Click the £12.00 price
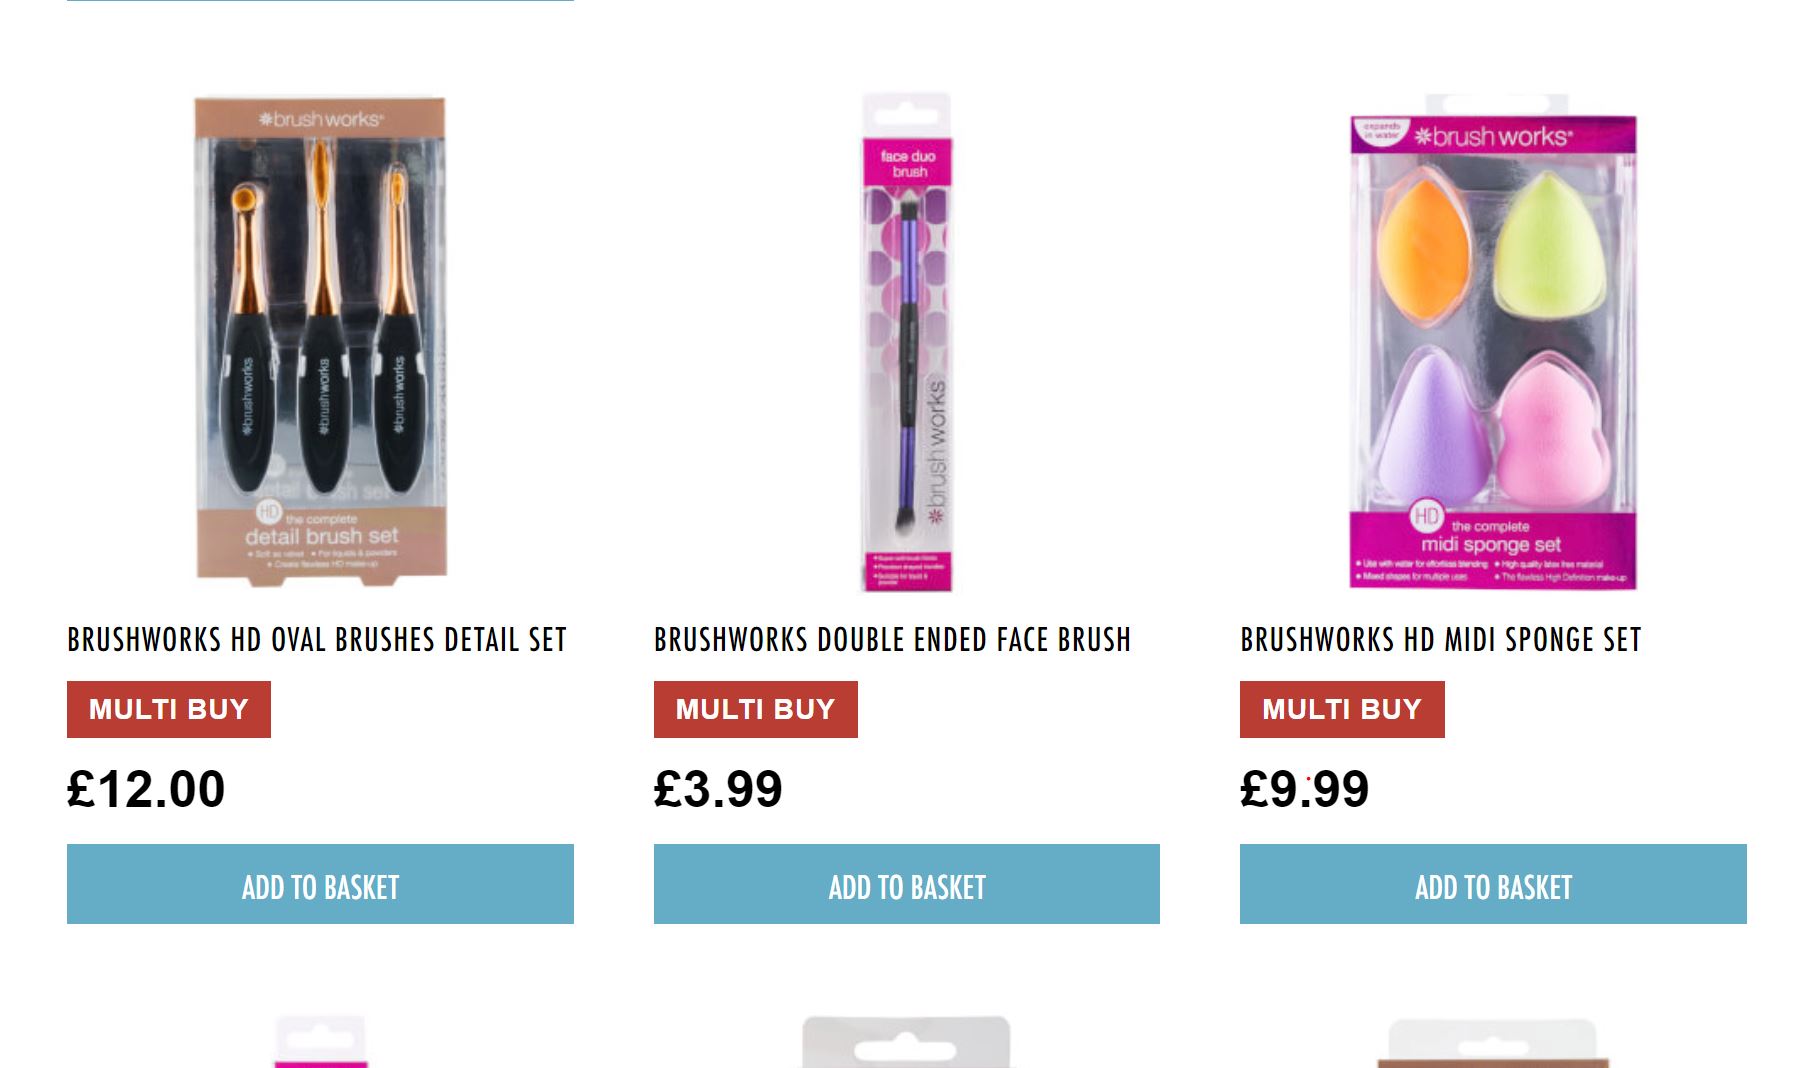Image resolution: width=1796 pixels, height=1068 pixels. 146,789
